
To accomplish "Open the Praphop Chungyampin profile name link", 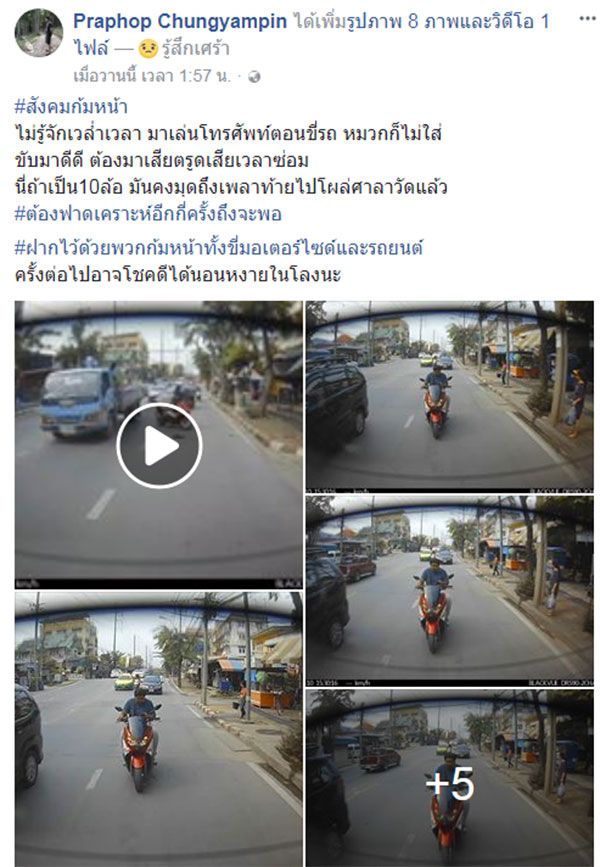I will 180,21.
